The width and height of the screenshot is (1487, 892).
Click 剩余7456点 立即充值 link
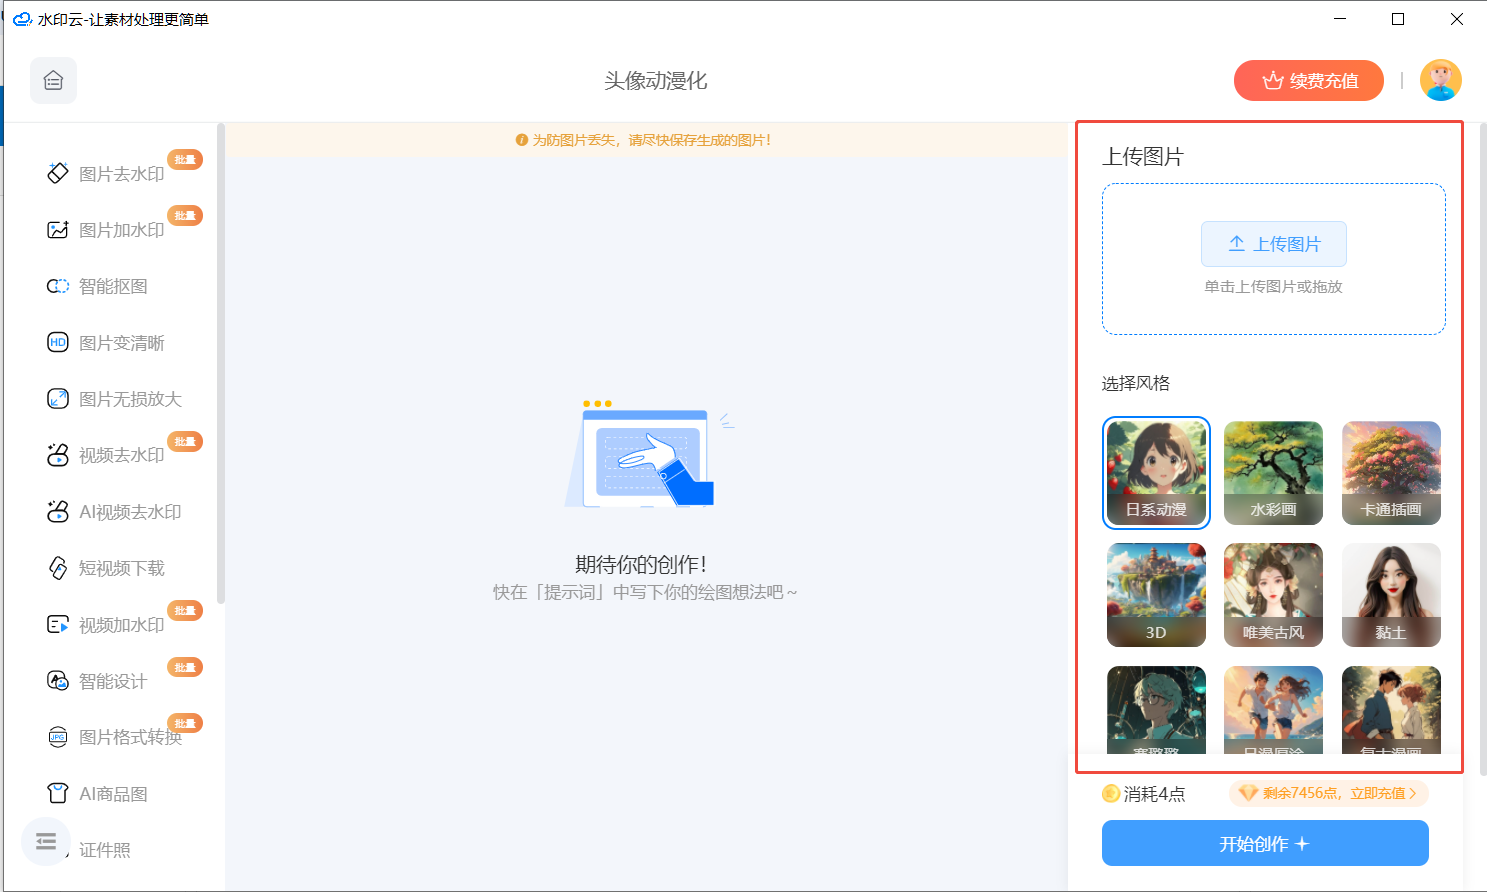coord(1329,793)
